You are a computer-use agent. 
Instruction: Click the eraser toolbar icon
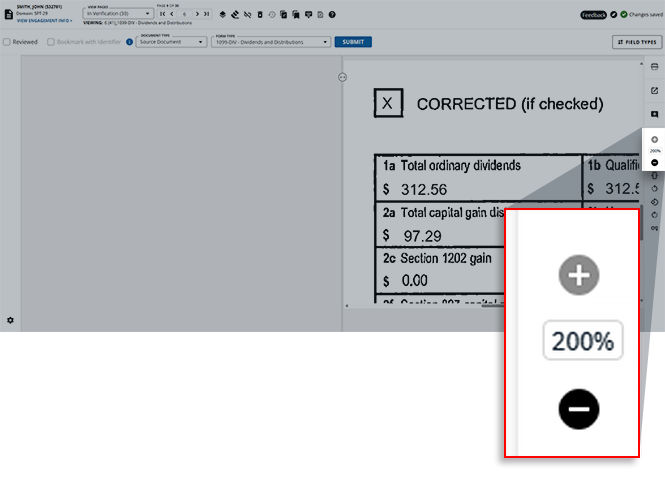[235, 14]
